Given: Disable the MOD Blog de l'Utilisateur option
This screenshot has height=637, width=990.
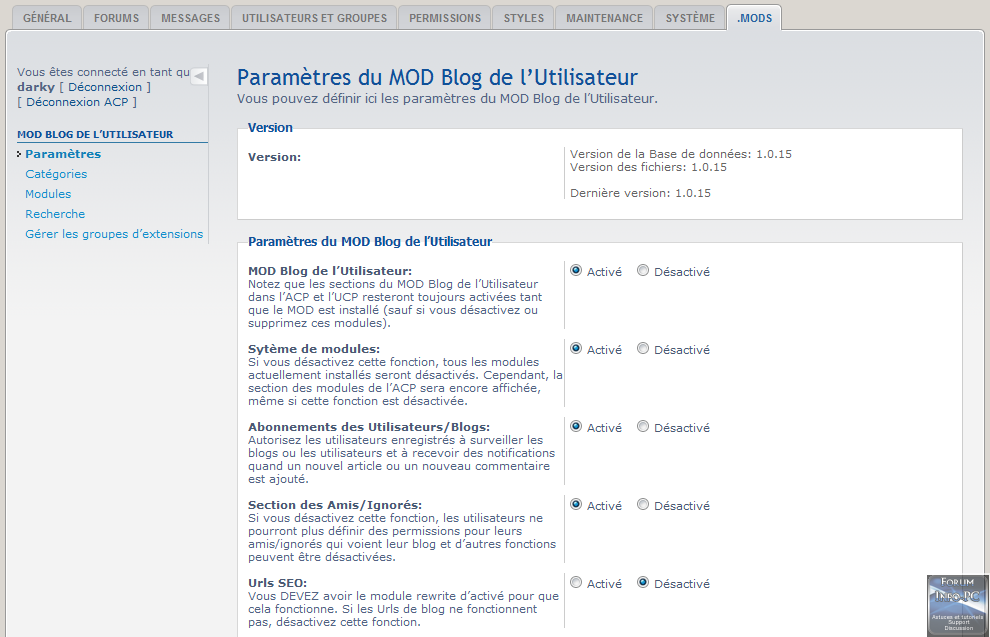Looking at the screenshot, I should (x=643, y=271).
